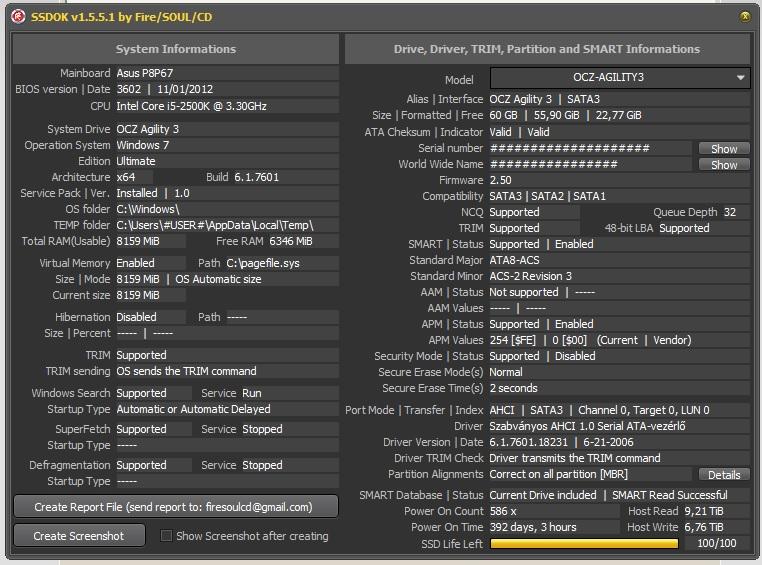Screen dimensions: 762x565
Task: Open Partition Alignments Details
Action: coord(724,475)
